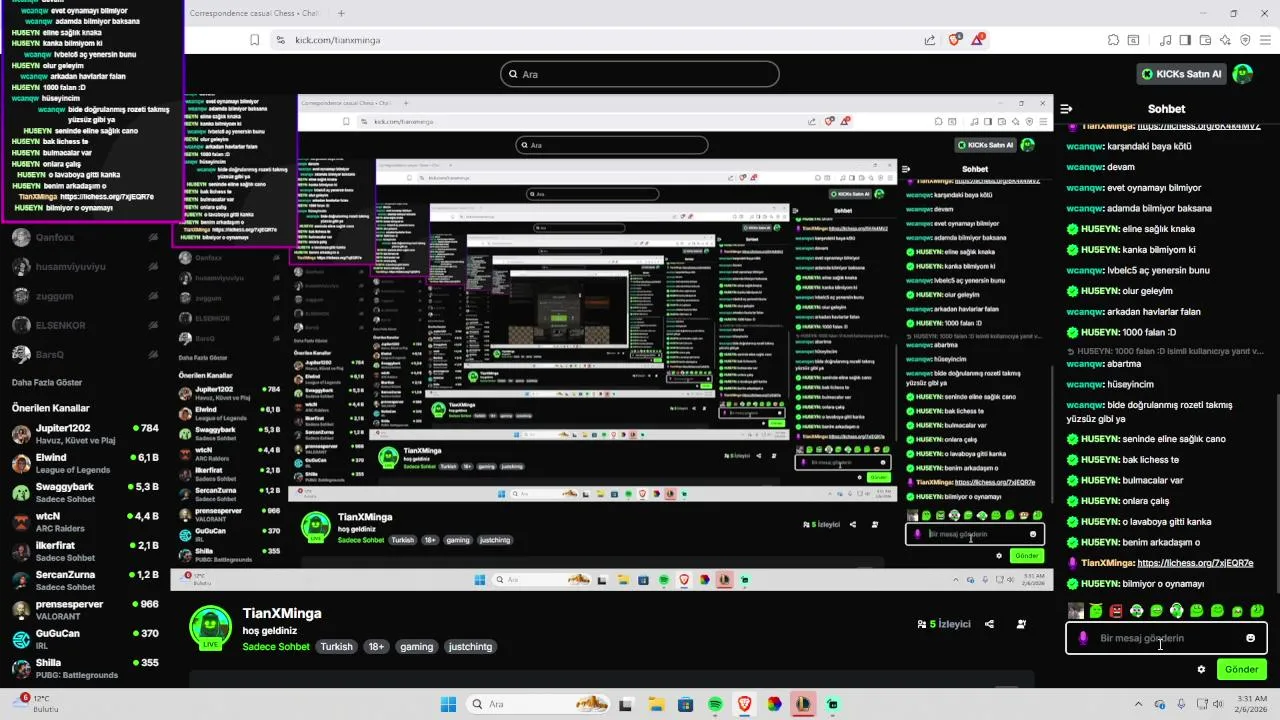Click the justchintg tag
Image resolution: width=1280 pixels, height=720 pixels.
(x=471, y=647)
